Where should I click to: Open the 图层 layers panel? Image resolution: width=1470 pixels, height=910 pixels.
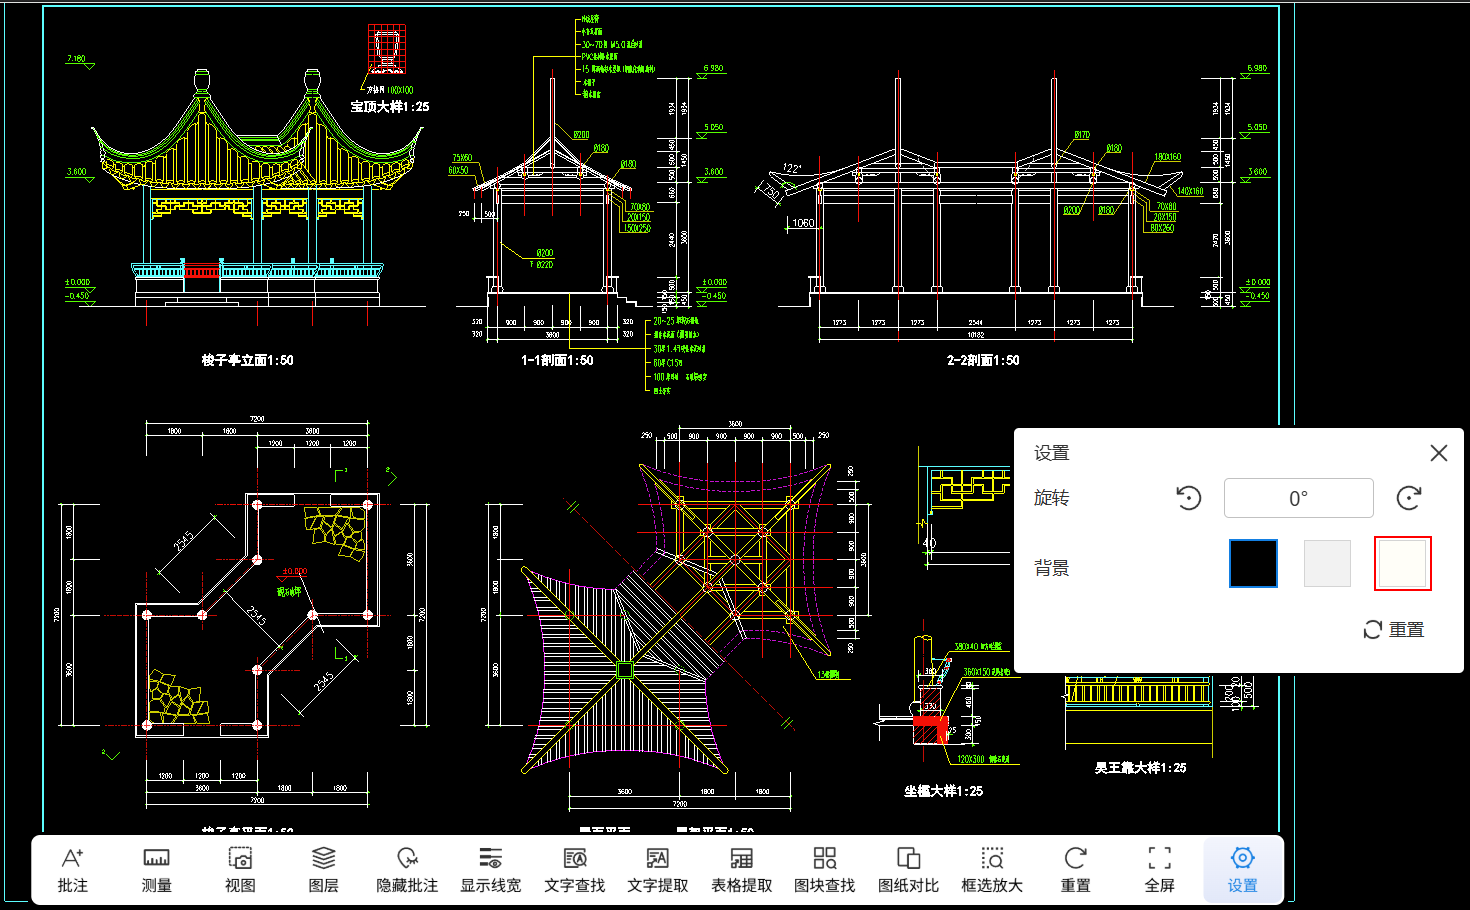[323, 870]
